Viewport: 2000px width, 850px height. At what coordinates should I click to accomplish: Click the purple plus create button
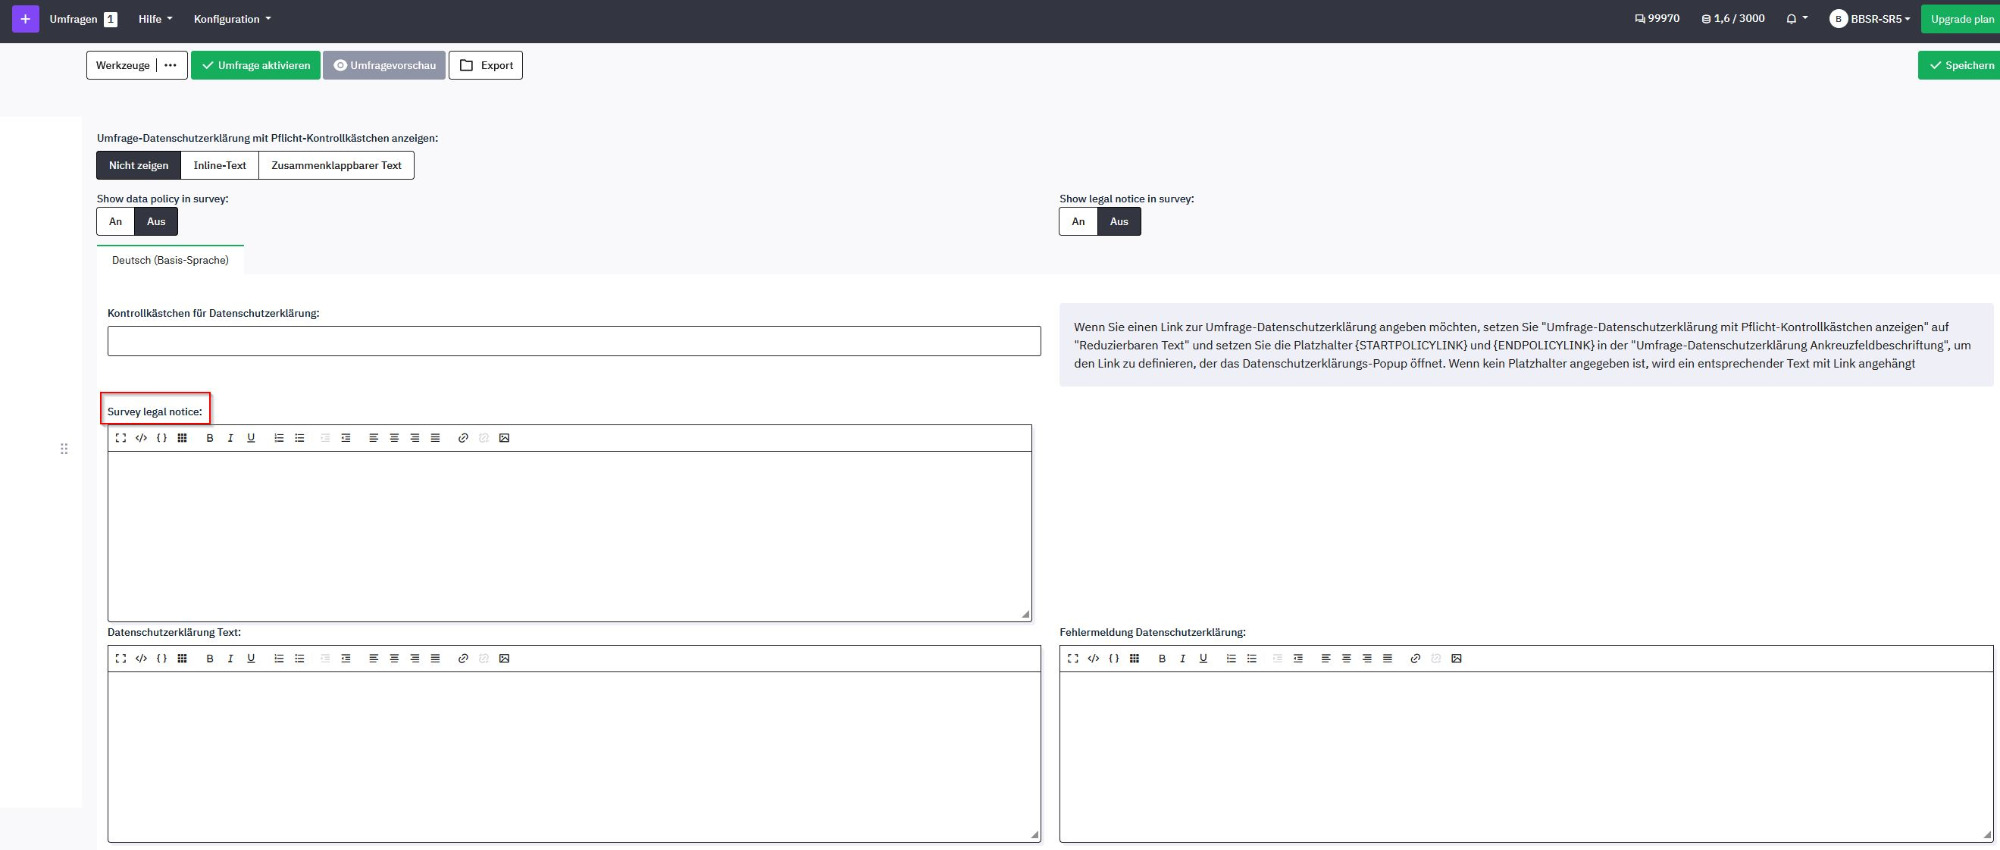point(25,19)
